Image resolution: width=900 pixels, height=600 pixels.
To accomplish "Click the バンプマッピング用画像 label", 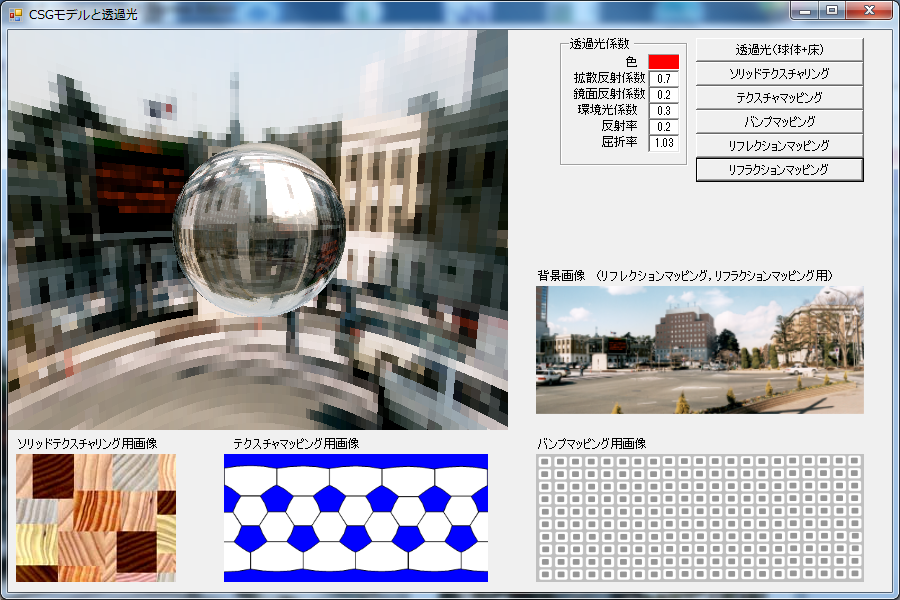I will tap(592, 444).
